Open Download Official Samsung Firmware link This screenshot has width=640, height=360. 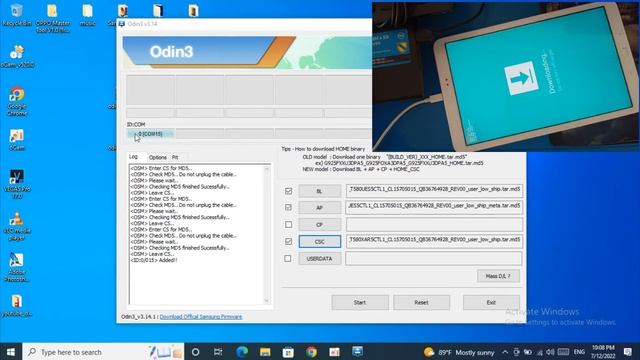click(x=201, y=317)
